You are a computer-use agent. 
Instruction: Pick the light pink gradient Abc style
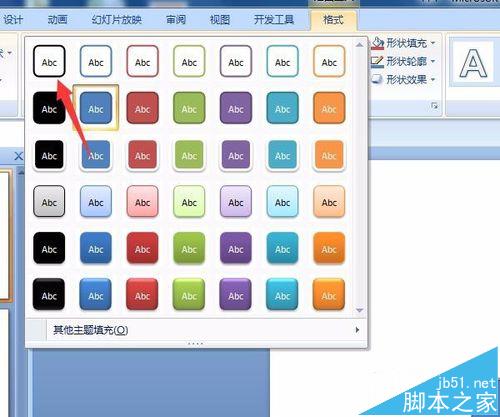142,201
